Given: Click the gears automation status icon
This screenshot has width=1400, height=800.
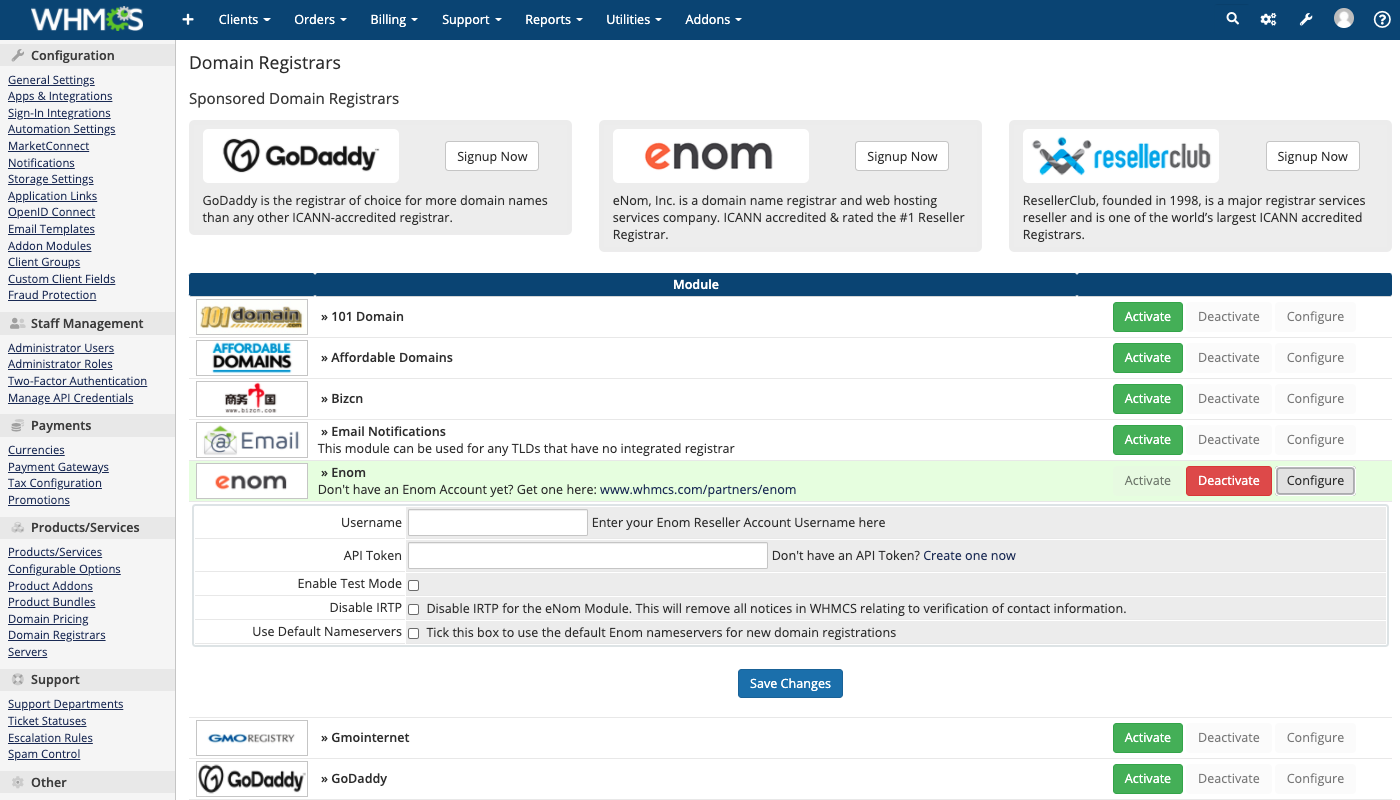Looking at the screenshot, I should point(1268,19).
